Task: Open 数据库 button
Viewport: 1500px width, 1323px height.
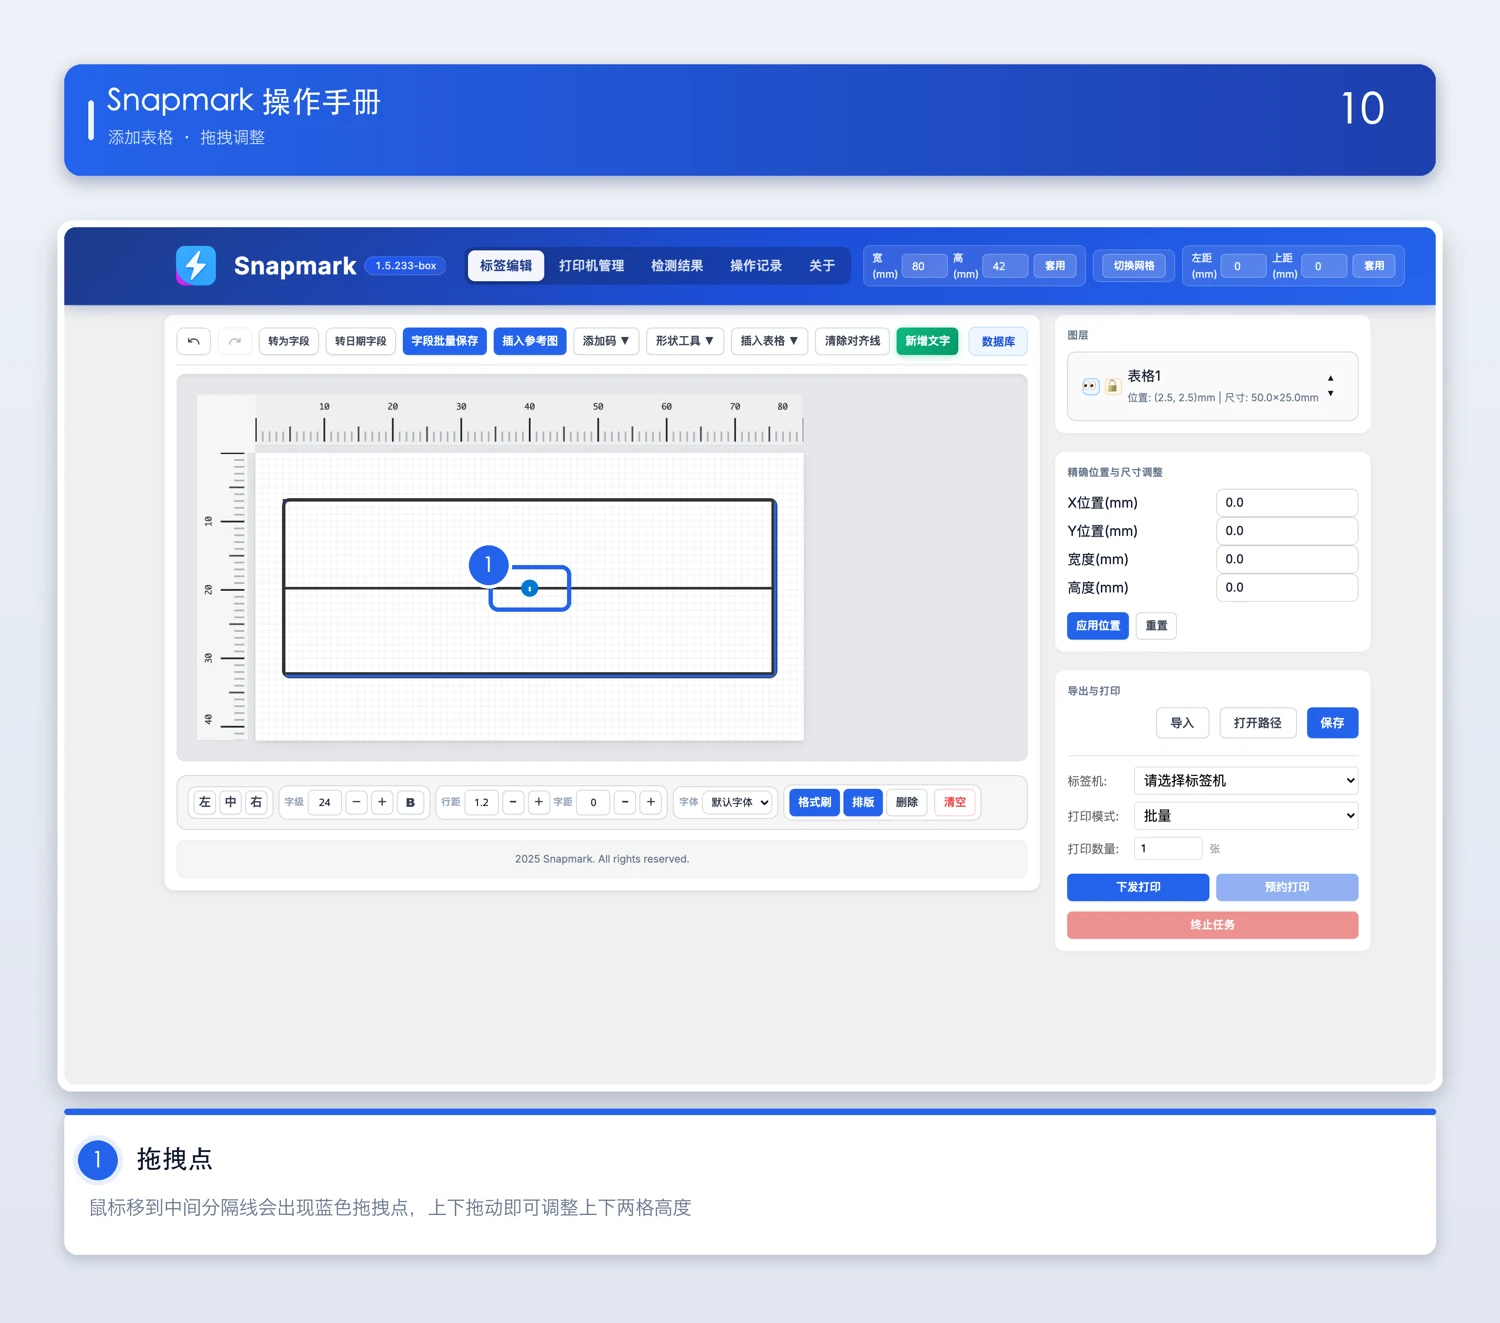Action: (998, 341)
